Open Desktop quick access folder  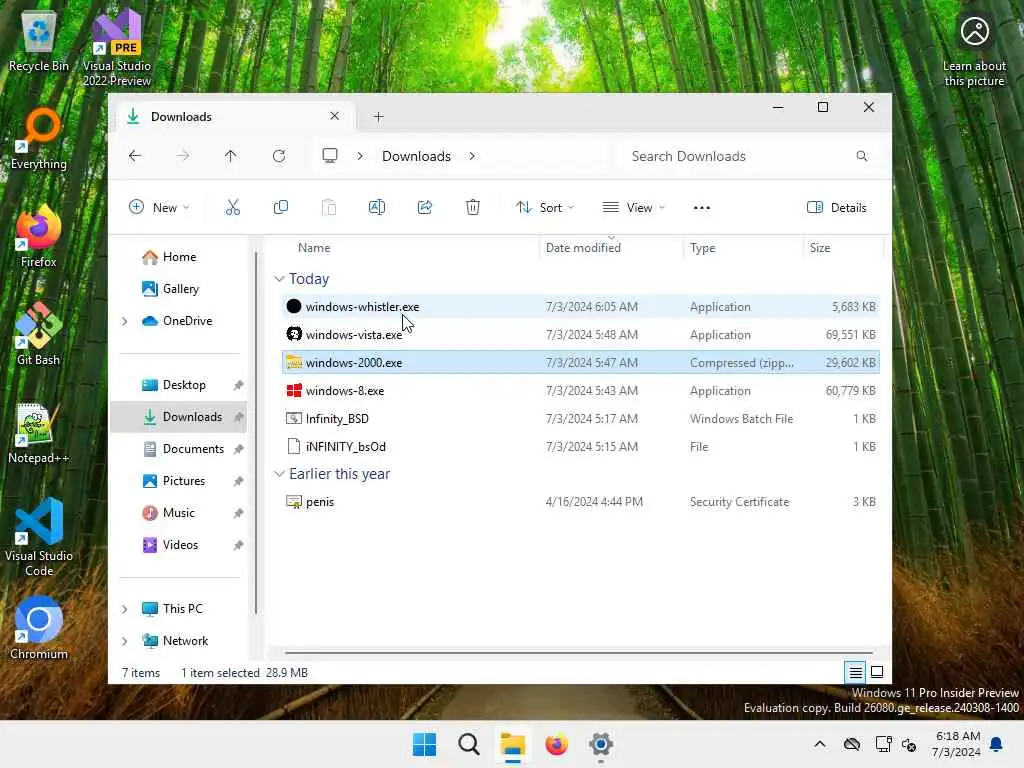[x=178, y=385]
